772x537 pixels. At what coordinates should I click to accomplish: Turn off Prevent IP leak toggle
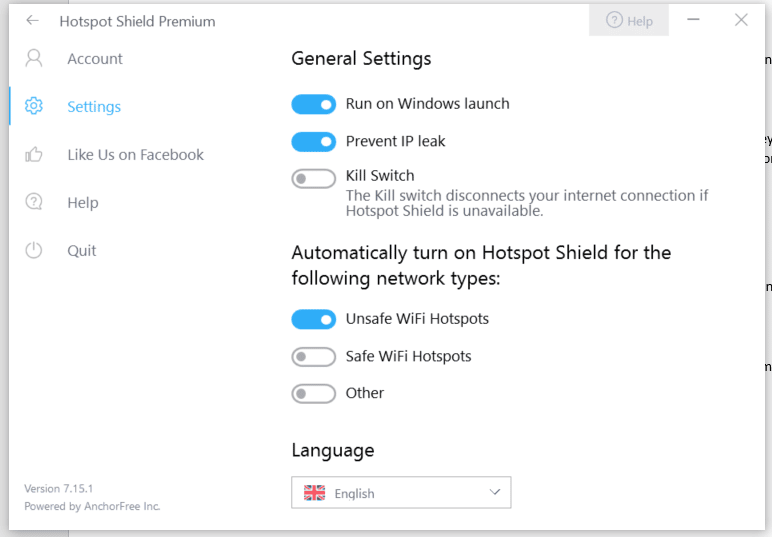coord(314,142)
